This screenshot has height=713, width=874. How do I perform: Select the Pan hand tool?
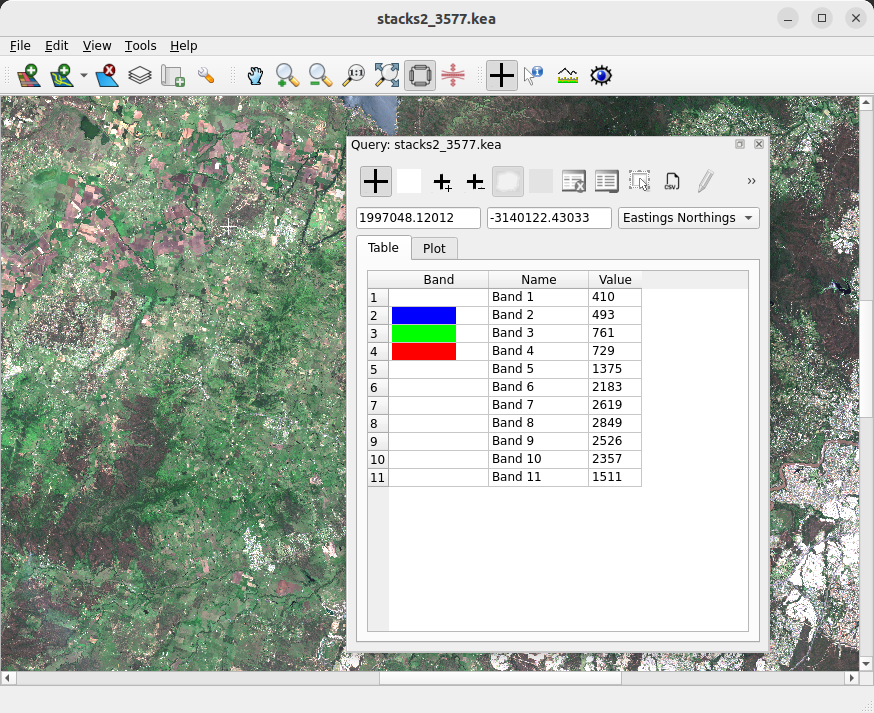pyautogui.click(x=255, y=75)
